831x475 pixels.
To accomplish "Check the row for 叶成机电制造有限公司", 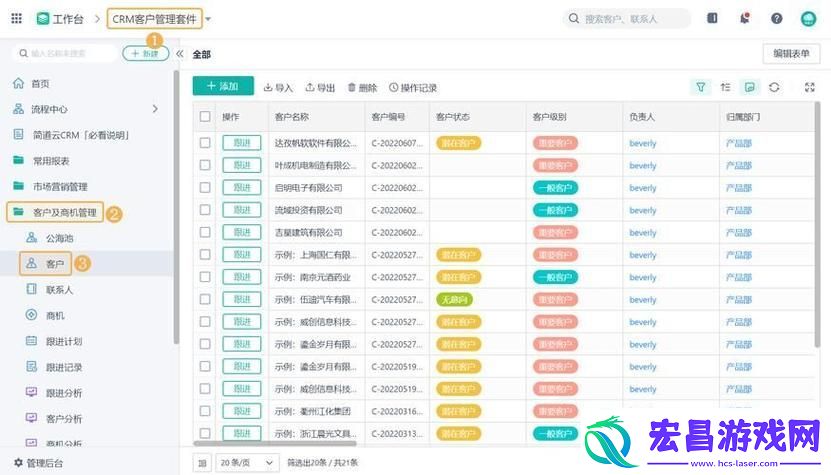I will coord(205,165).
